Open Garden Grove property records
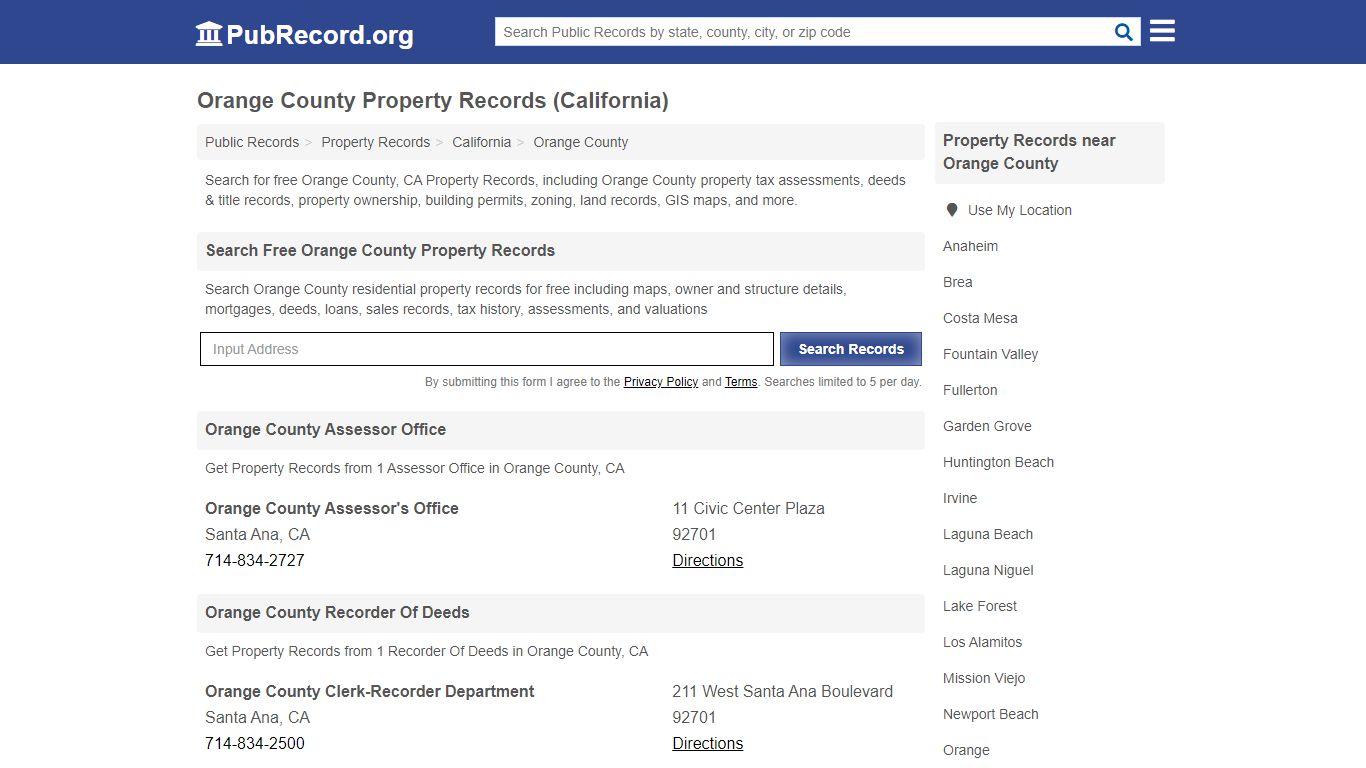The image size is (1366, 768). point(987,426)
